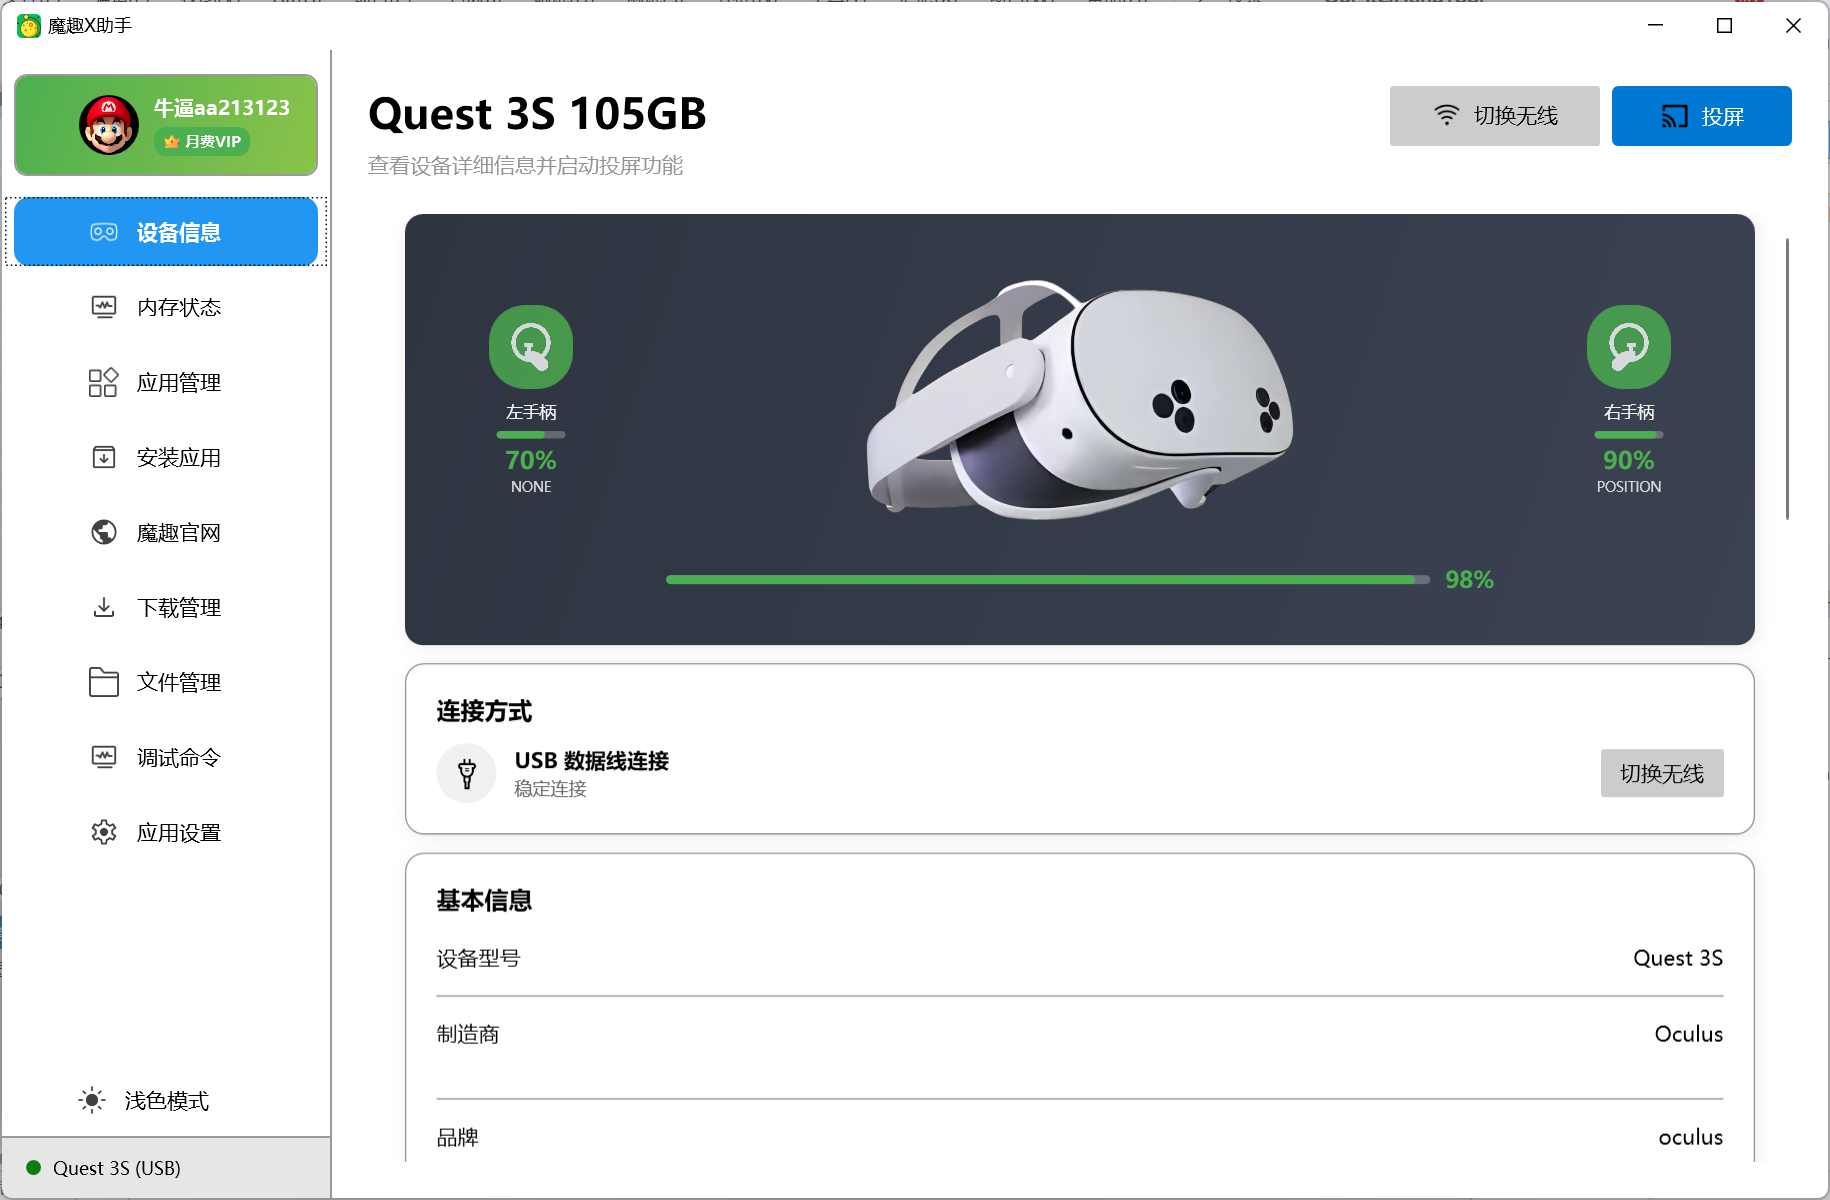
Task: Open 文件管理 file manager
Action: [x=165, y=682]
